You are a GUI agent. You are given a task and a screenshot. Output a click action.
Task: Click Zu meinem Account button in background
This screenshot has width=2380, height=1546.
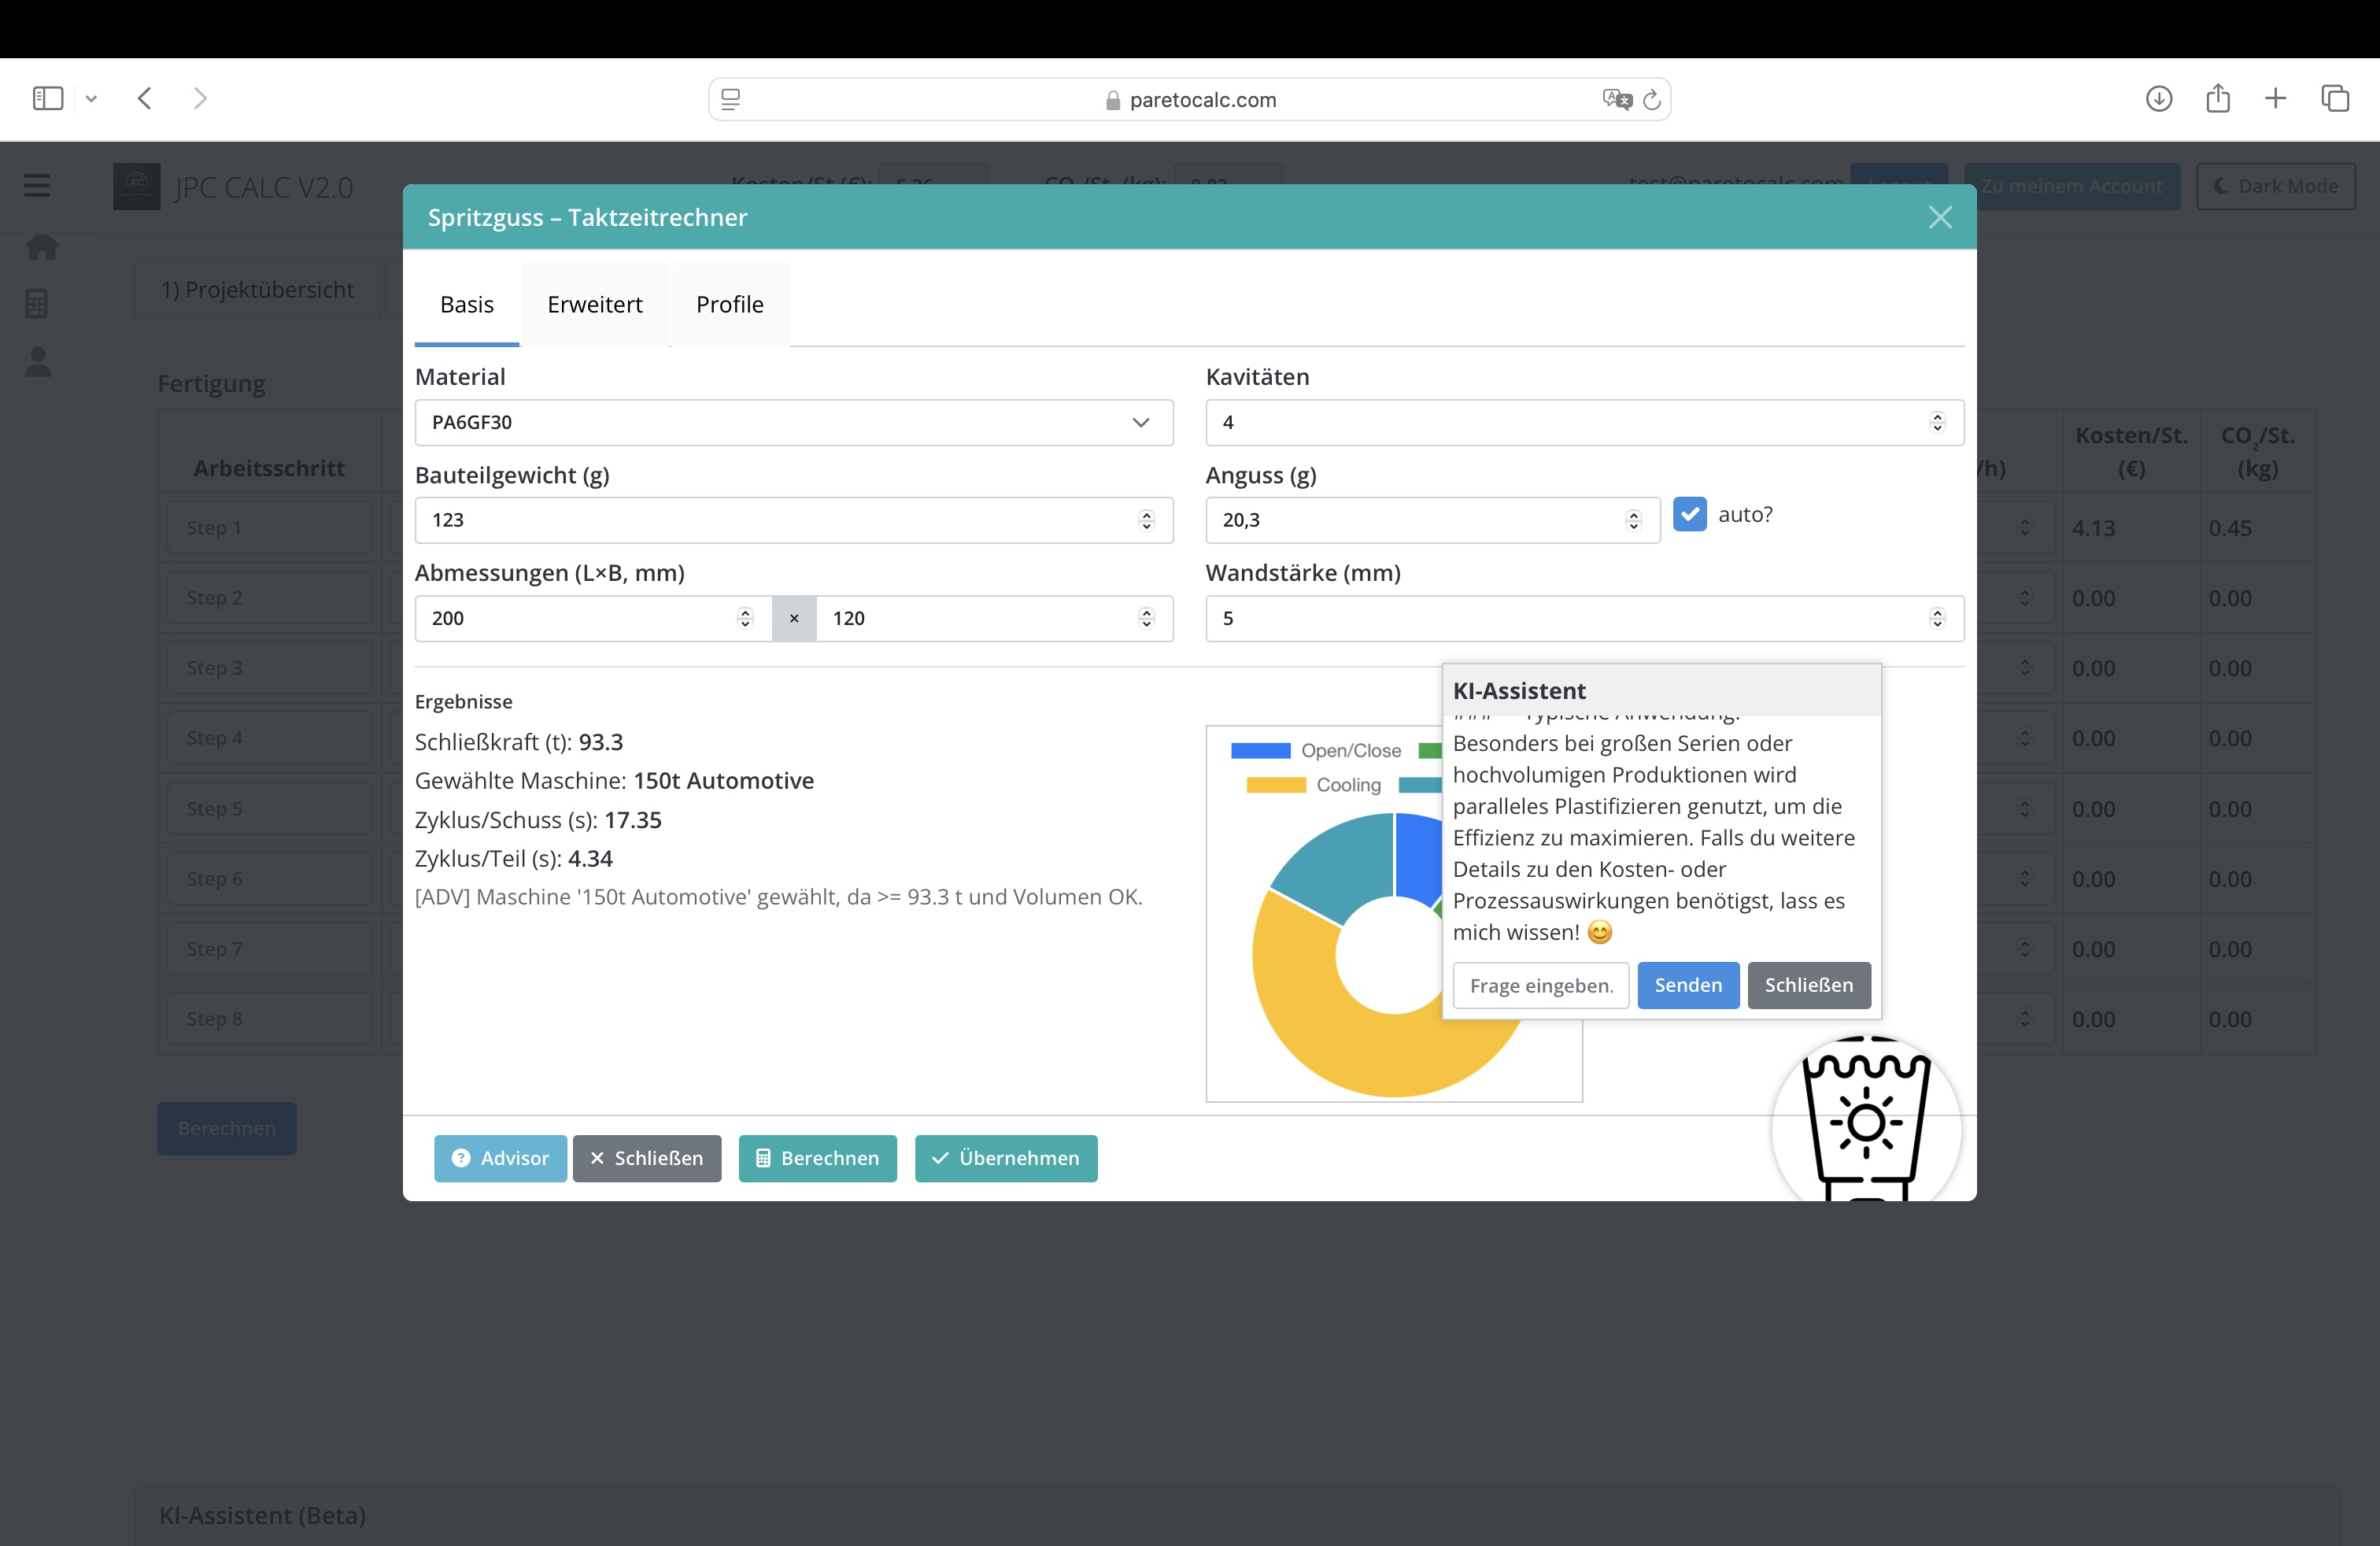2072,186
